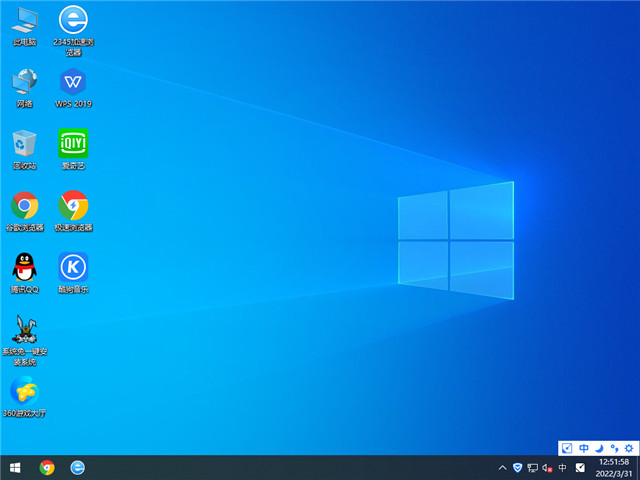The image size is (640, 480).
Task: Launch the iQIYI video app icon
Action: coord(73,146)
